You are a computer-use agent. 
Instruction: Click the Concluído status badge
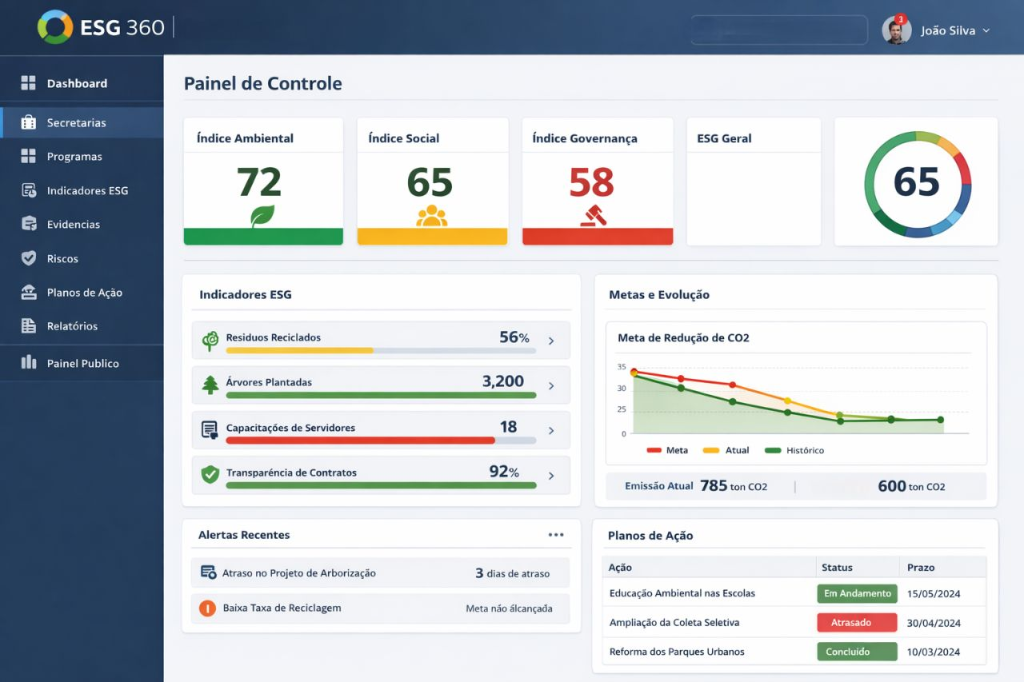click(x=857, y=651)
